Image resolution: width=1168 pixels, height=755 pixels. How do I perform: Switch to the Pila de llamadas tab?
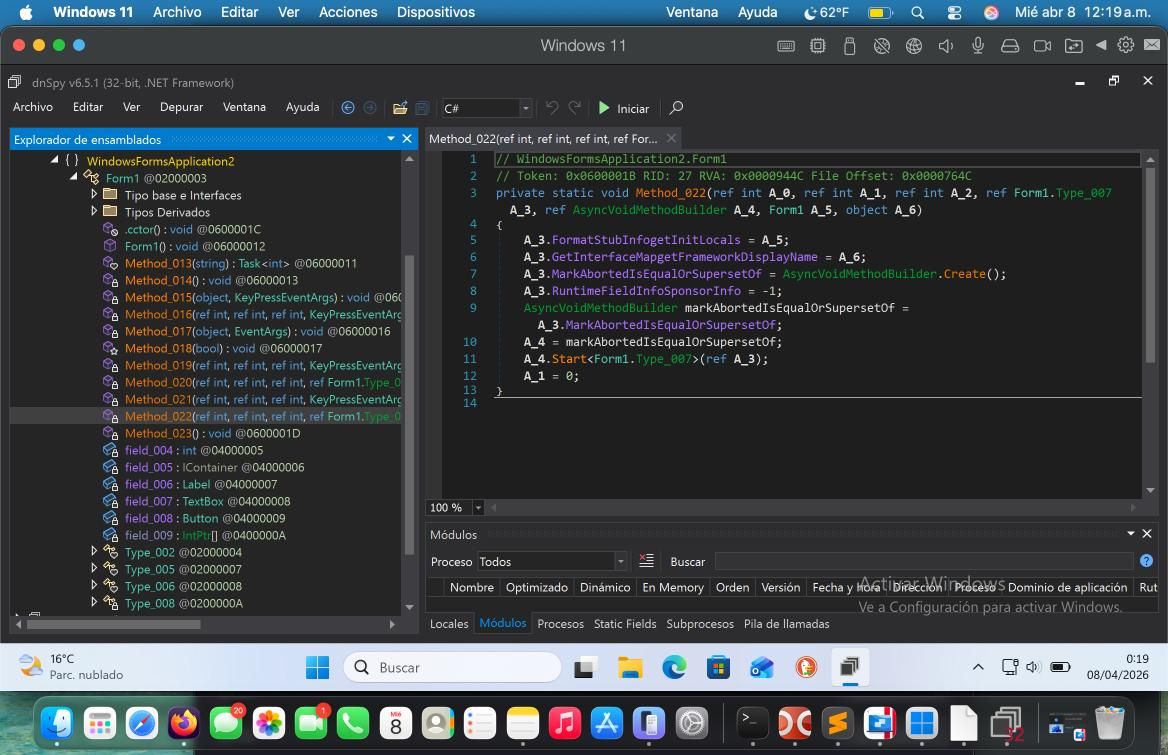pos(786,623)
